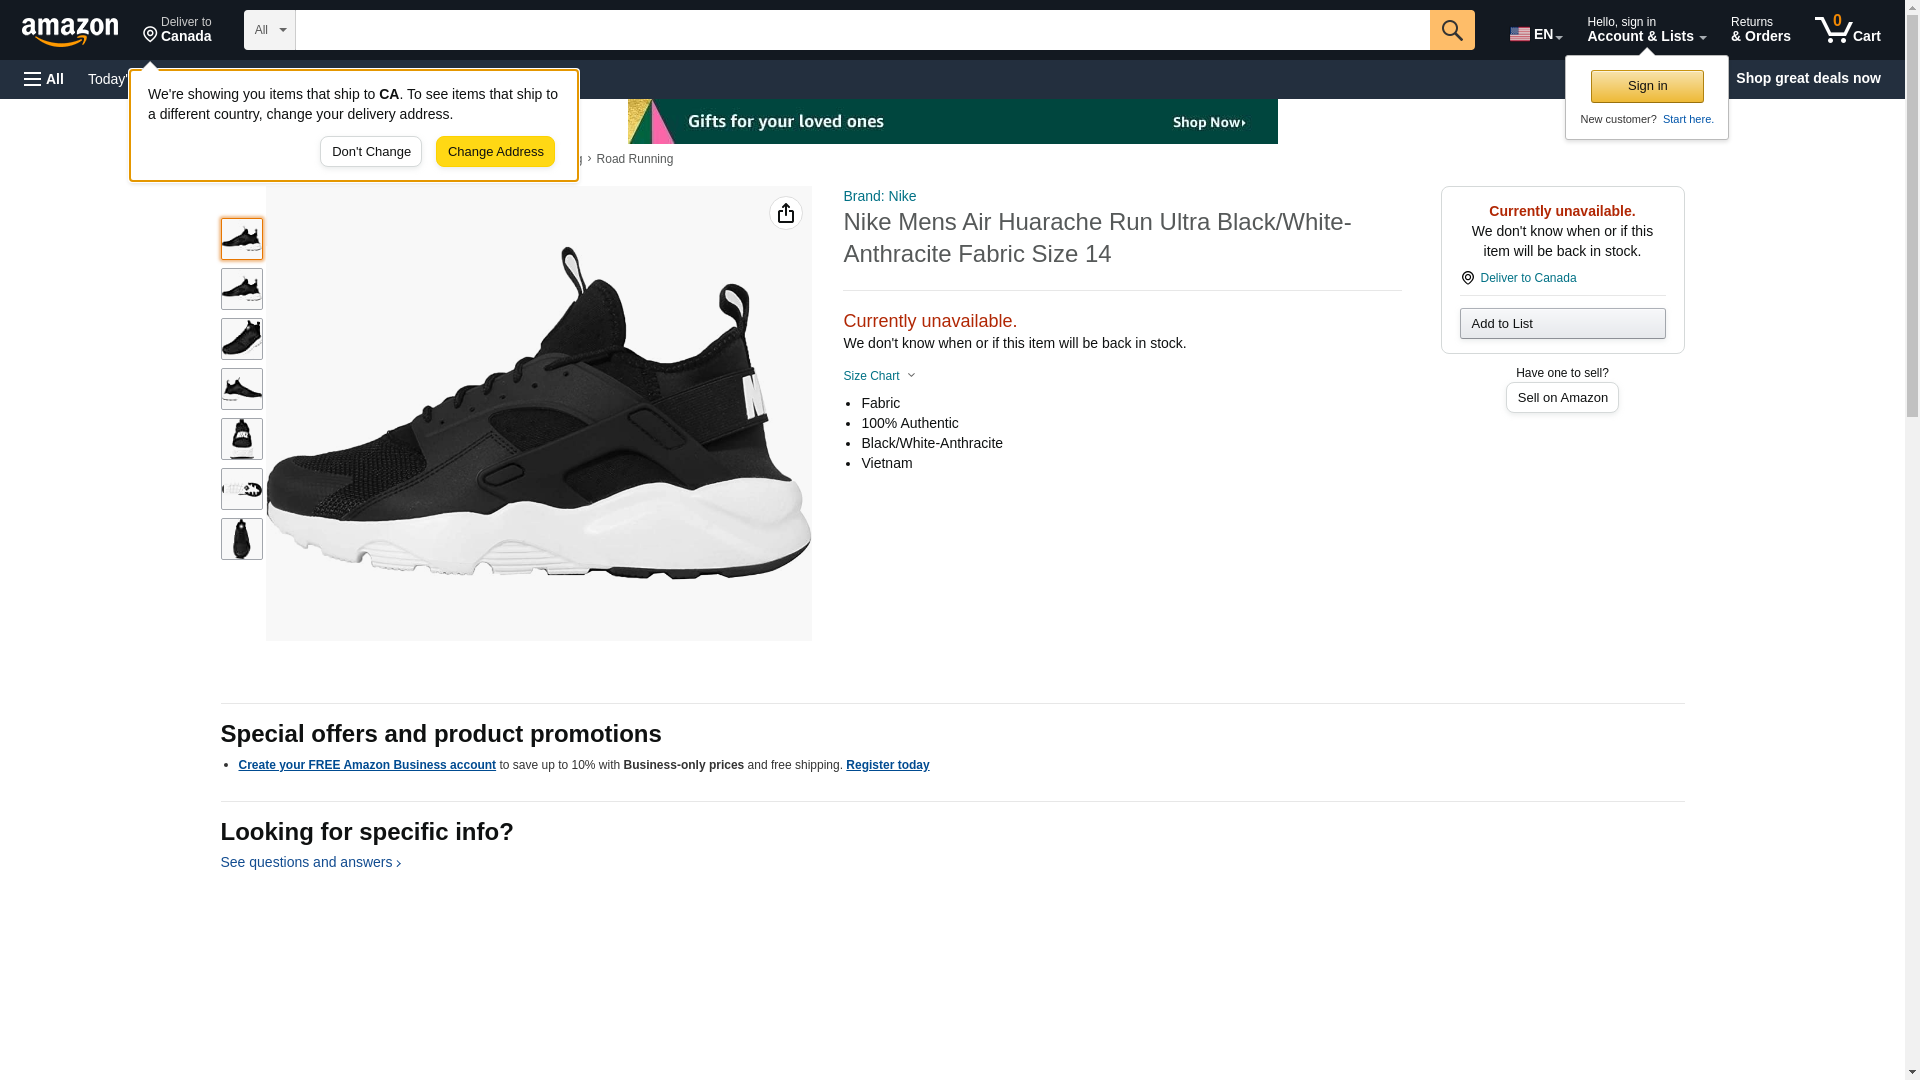This screenshot has height=1080, width=1920.
Task: Click the Amazon logo
Action: [70, 32]
